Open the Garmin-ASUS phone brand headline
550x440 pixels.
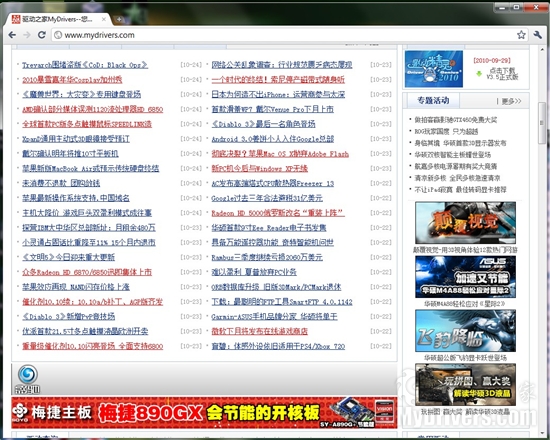pyautogui.click(x=274, y=316)
